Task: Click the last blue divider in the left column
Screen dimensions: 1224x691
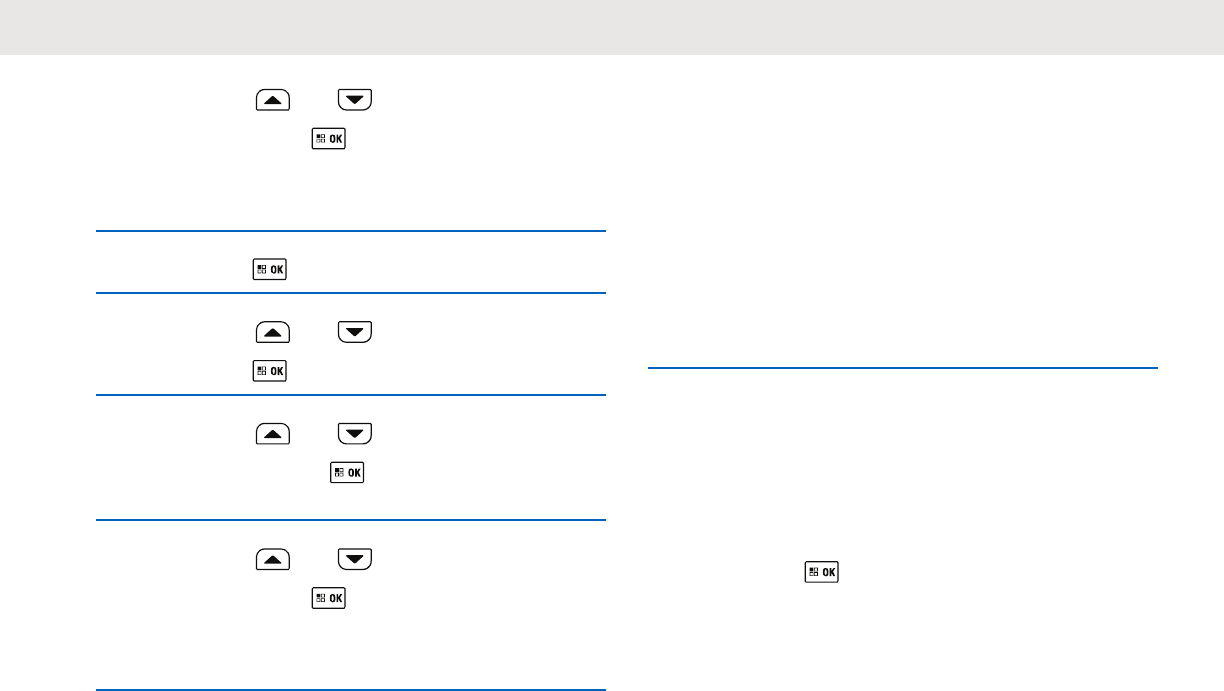Action: click(351, 689)
